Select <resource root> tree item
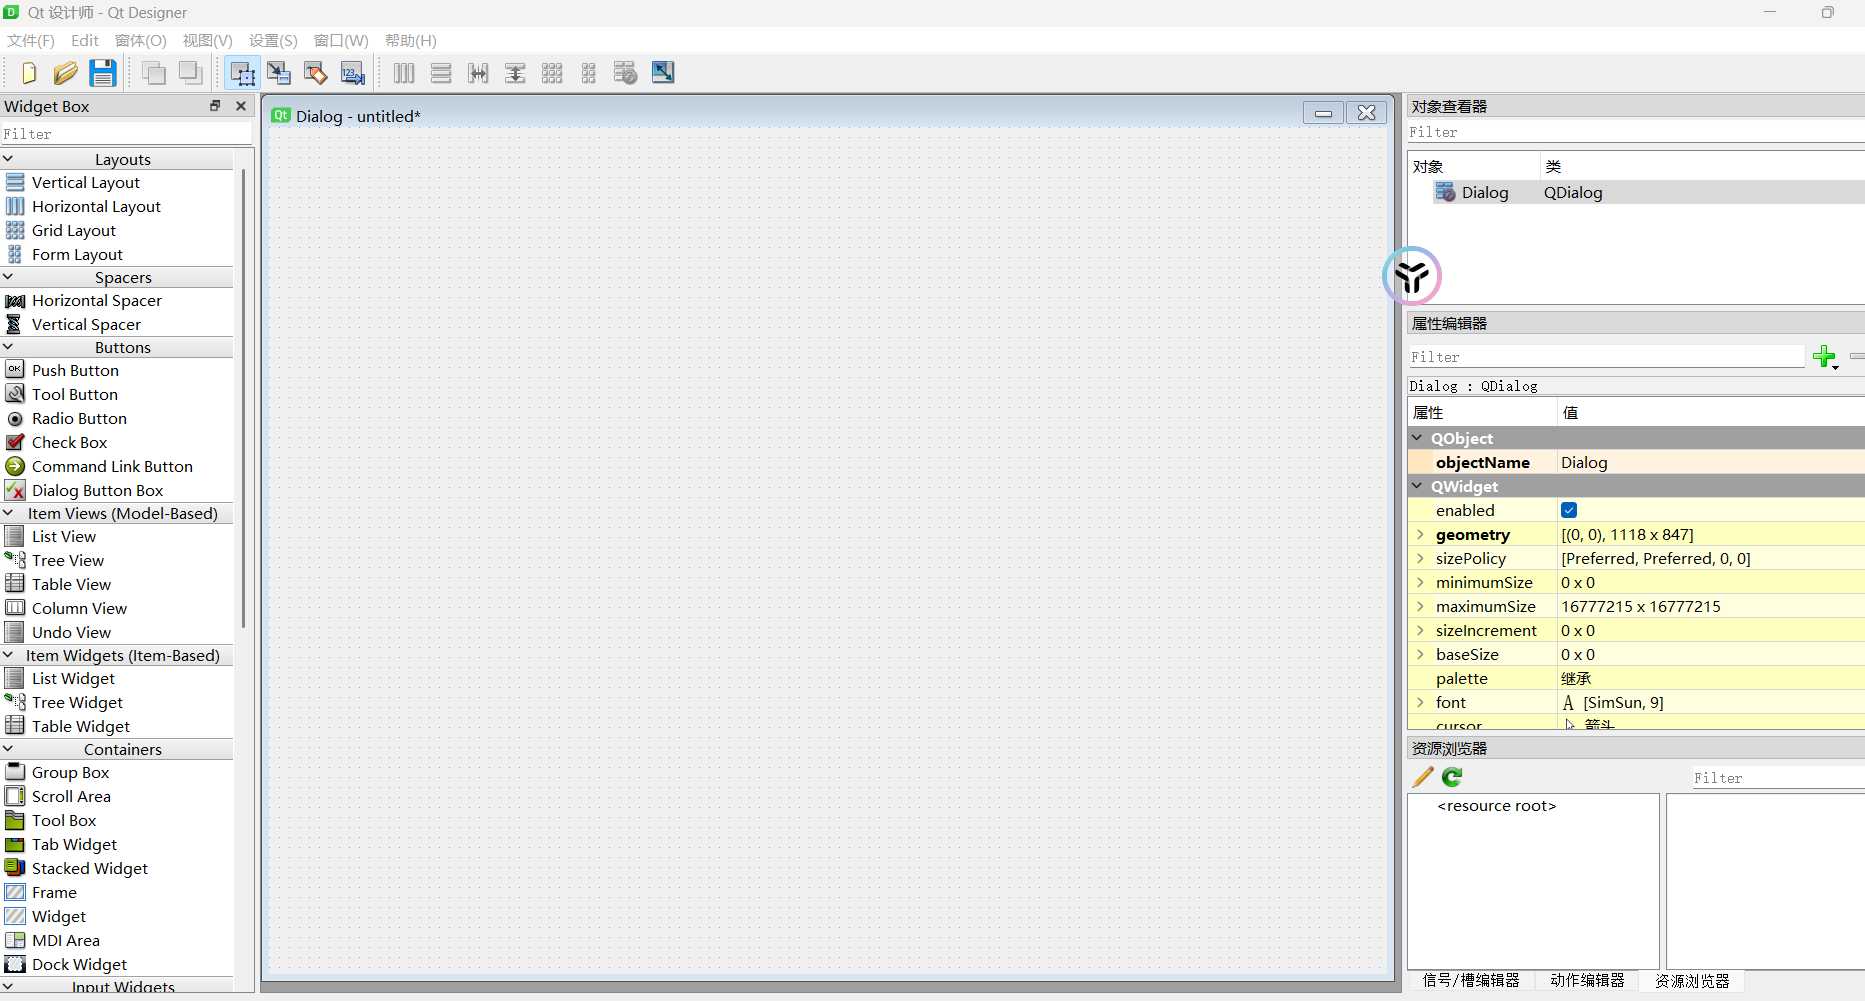 click(x=1497, y=806)
